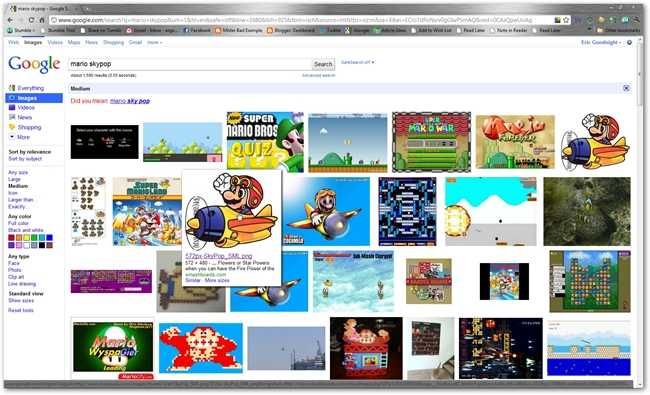Open the SafeSearch dropdown next to Search
This screenshot has height=395, width=650.
click(x=357, y=62)
